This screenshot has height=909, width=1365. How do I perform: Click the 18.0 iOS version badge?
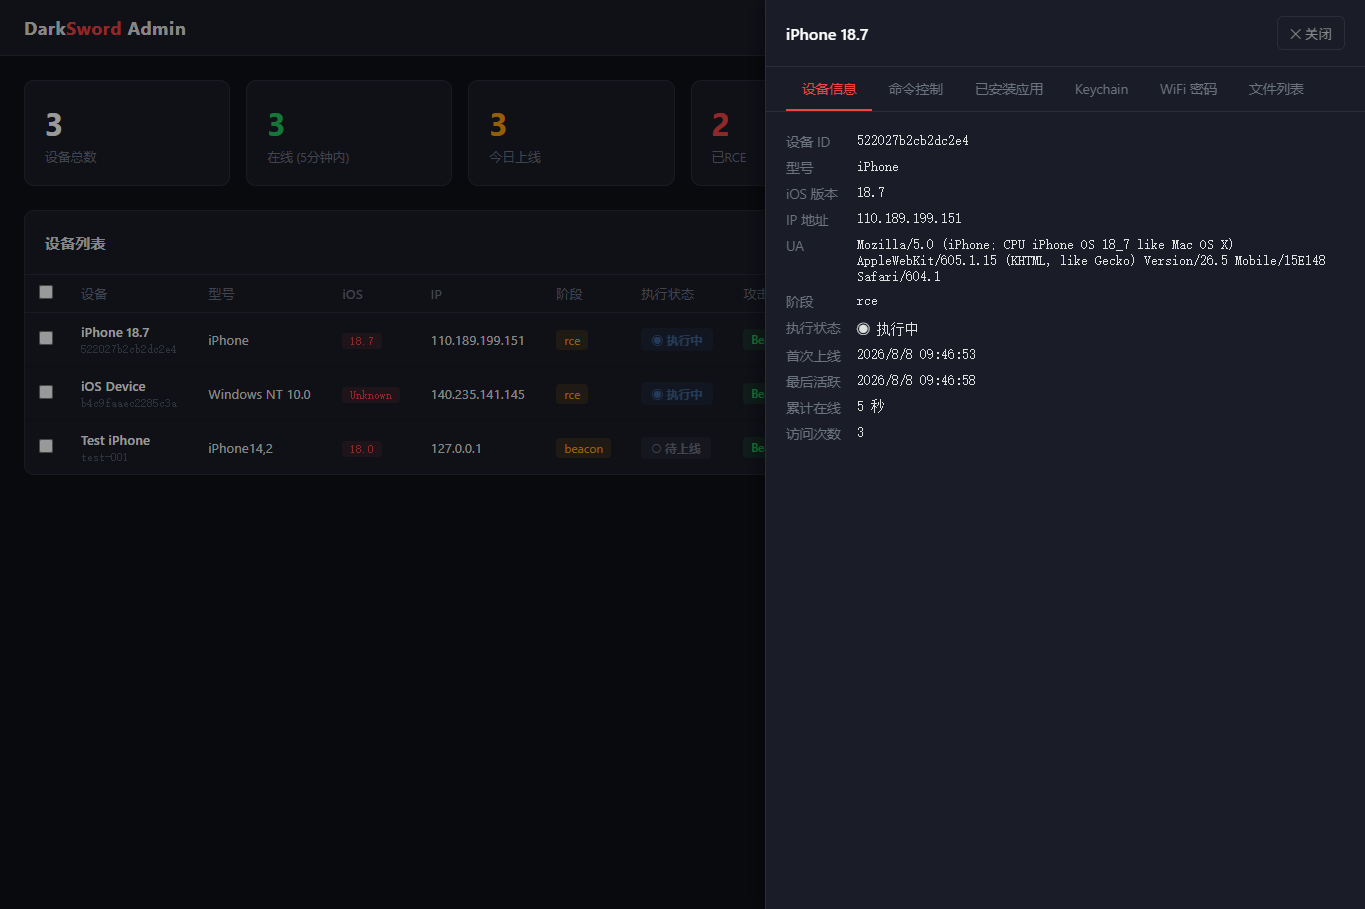pyautogui.click(x=362, y=449)
